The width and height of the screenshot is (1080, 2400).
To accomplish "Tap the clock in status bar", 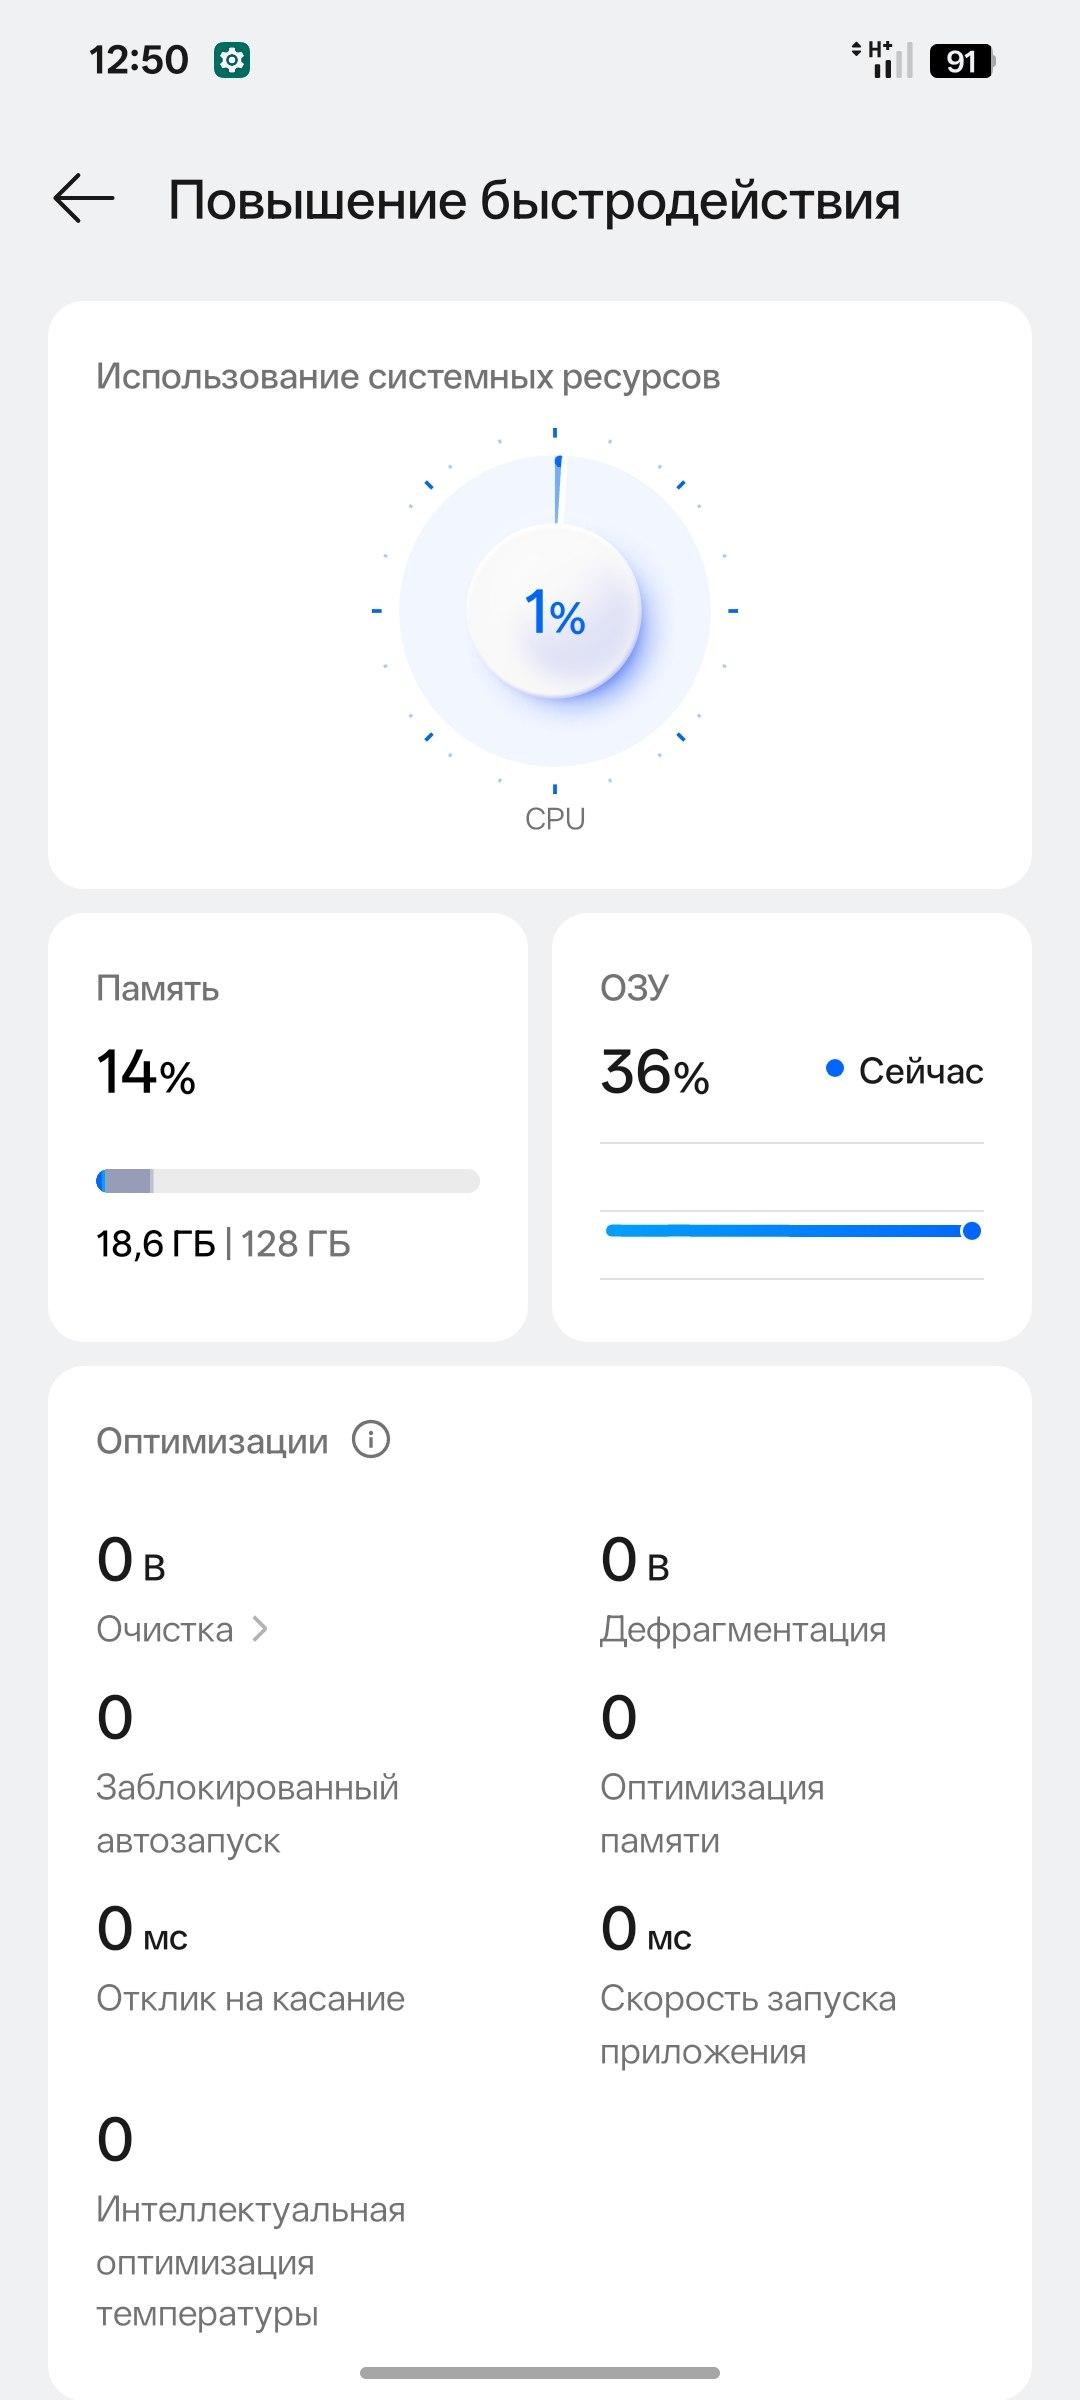I will tap(139, 60).
